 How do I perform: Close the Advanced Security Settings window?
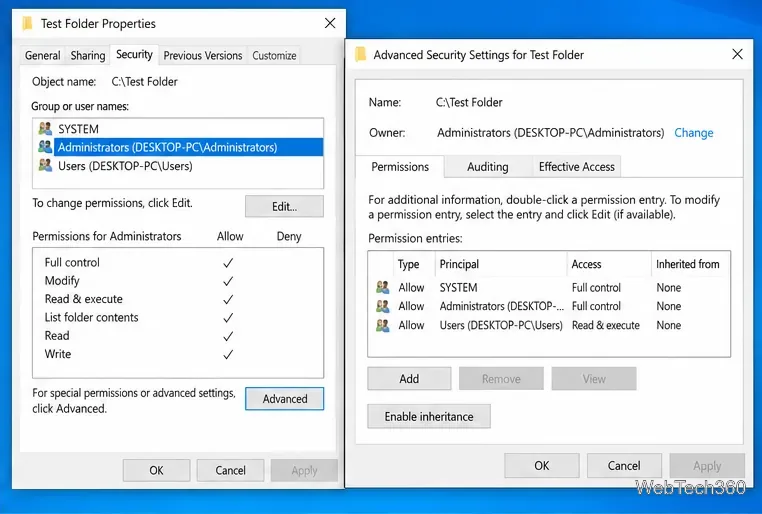(737, 54)
